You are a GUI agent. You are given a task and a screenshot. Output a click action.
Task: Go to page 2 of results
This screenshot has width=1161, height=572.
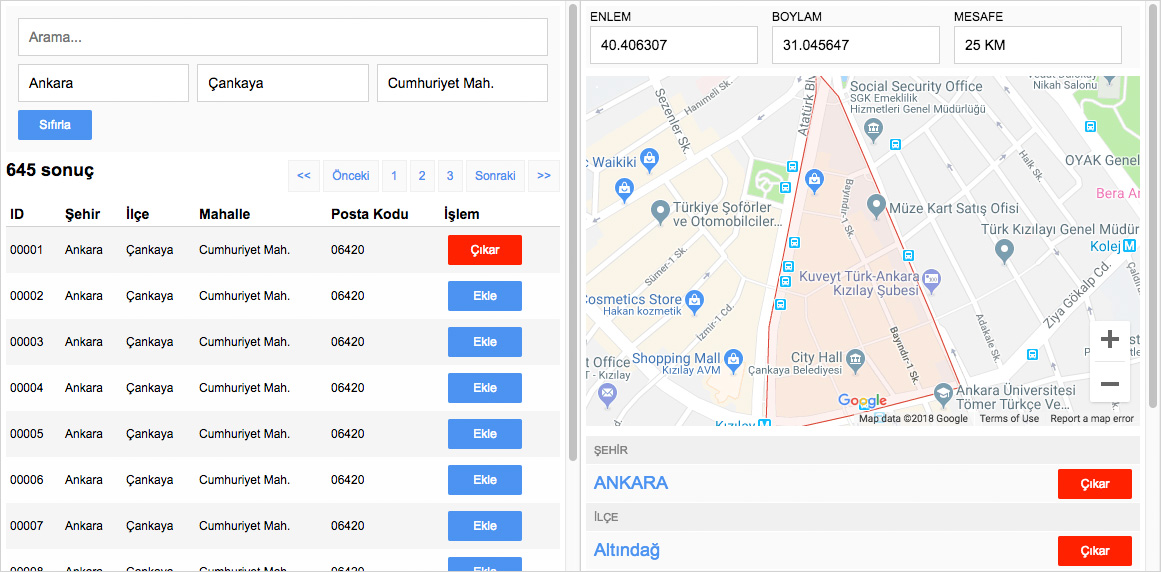(x=422, y=176)
